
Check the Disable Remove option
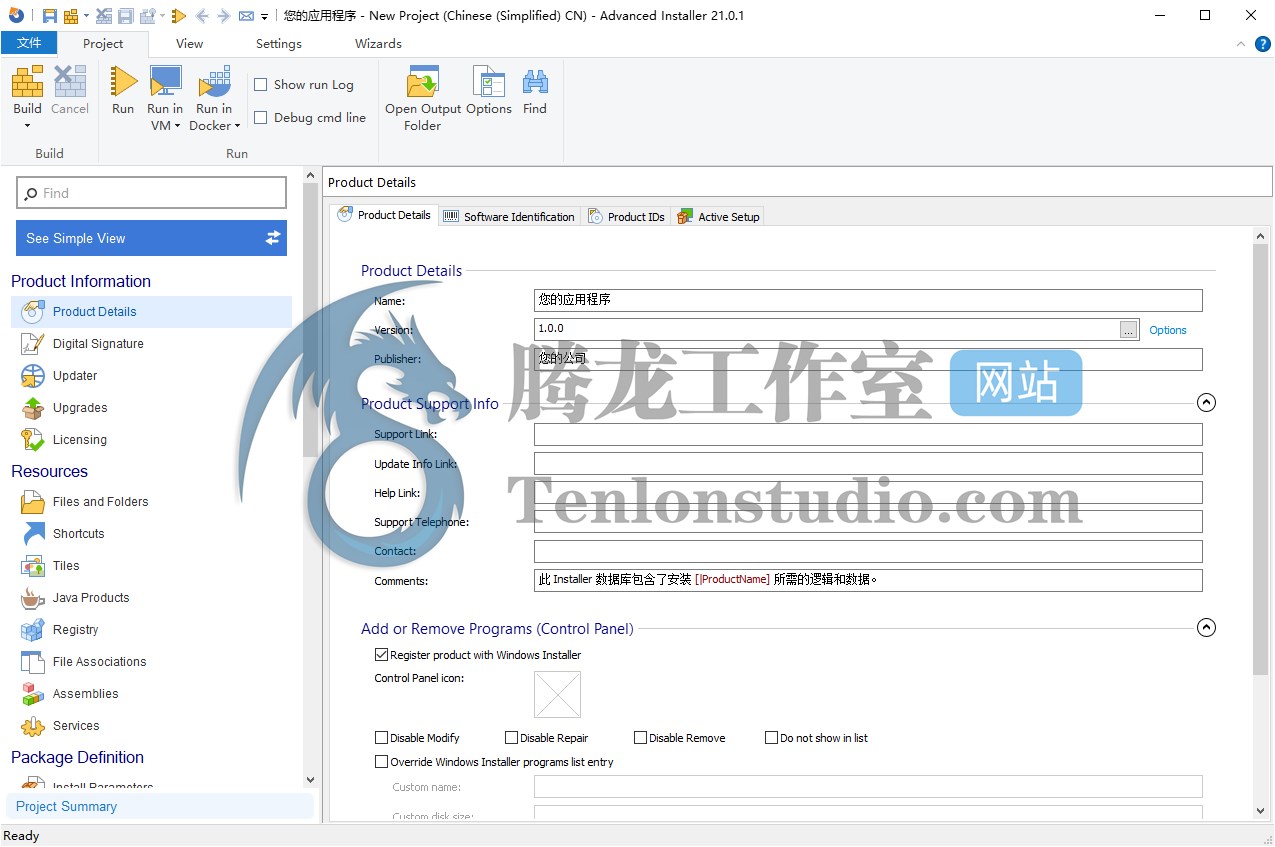[640, 738]
